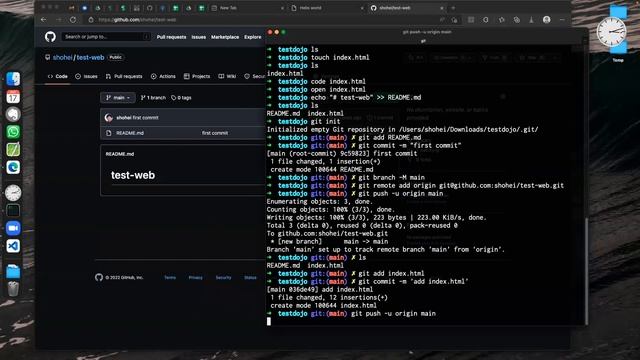Image resolution: width=640 pixels, height=360 pixels.
Task: Open the repository Wiki tab
Action: (x=227, y=76)
